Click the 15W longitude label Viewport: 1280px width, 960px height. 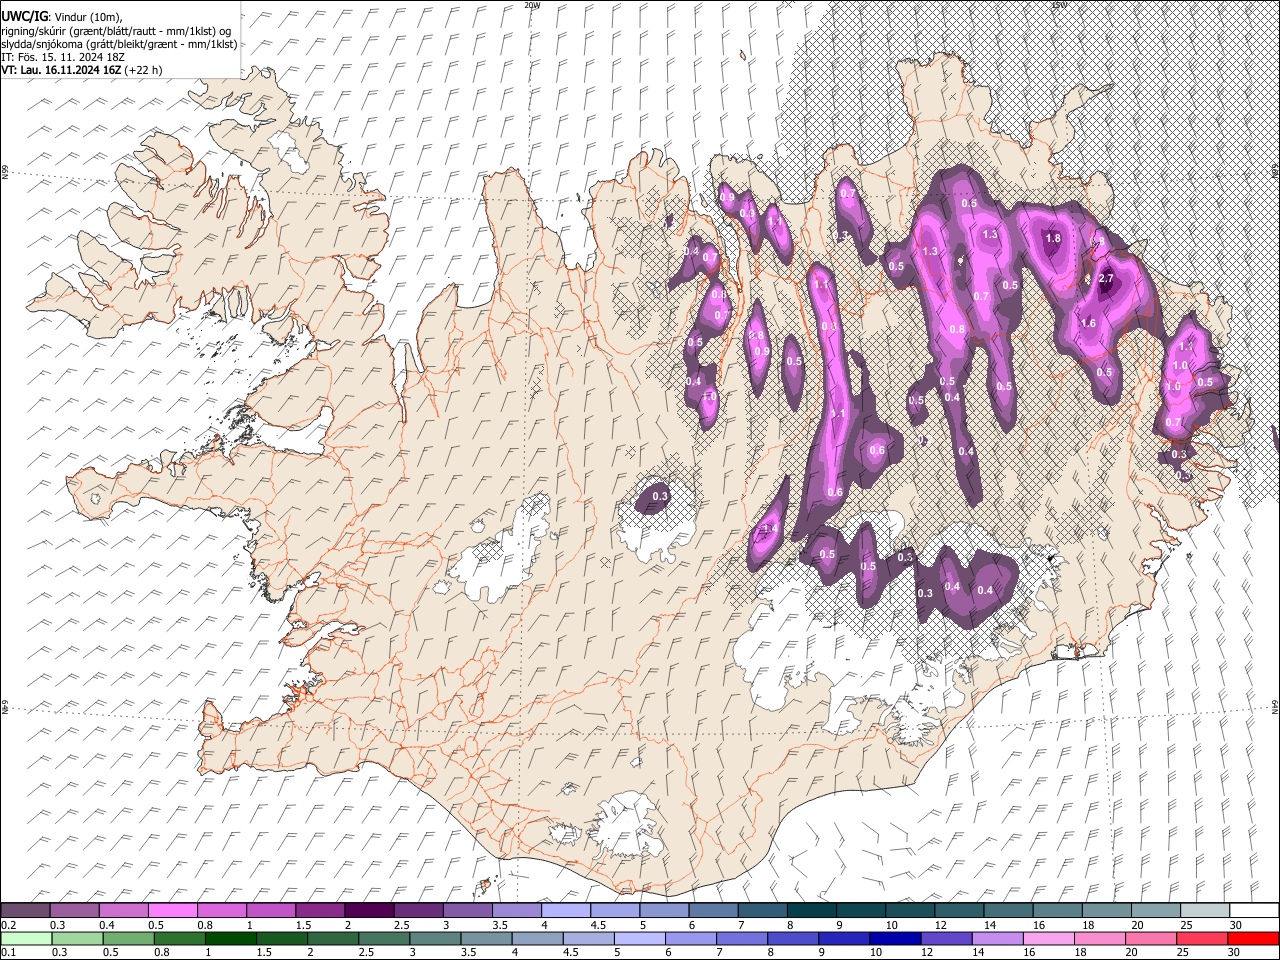pyautogui.click(x=1059, y=5)
